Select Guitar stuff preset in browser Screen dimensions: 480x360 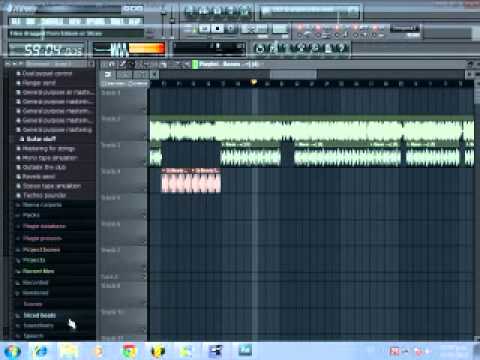tap(41, 139)
